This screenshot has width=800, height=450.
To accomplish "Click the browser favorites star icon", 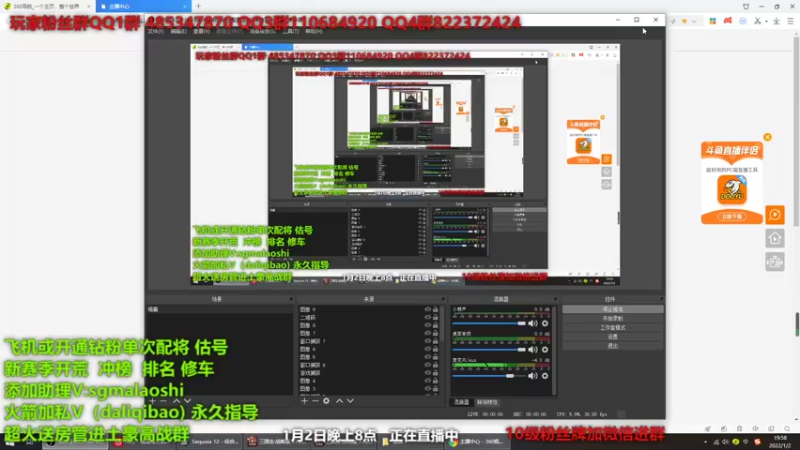I will [684, 21].
